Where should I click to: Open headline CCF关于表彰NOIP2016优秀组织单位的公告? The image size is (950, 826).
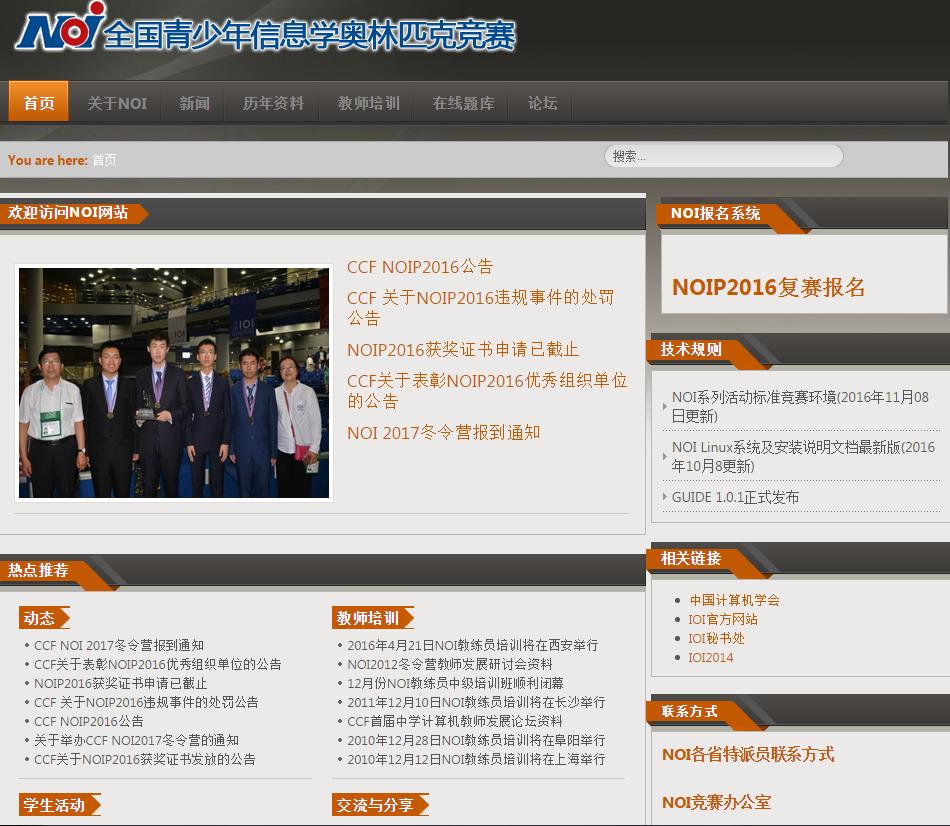coord(487,390)
